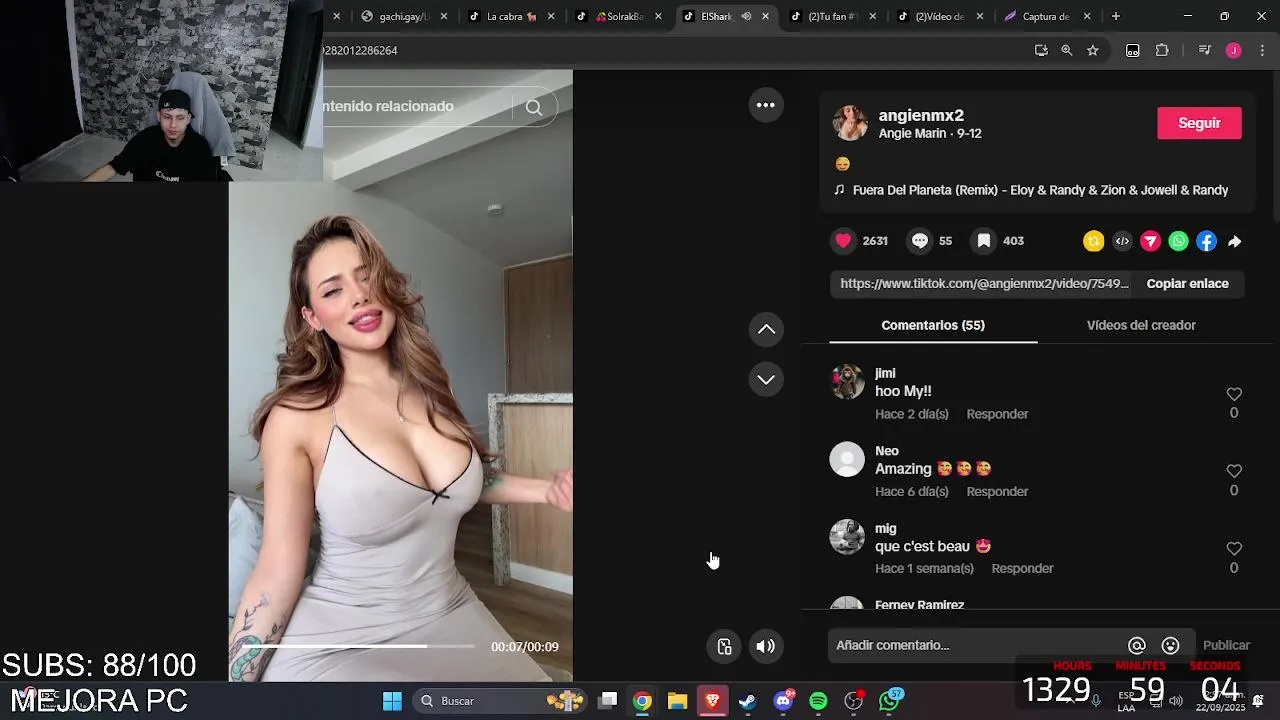The image size is (1280, 720).
Task: Open Brave browser from taskbar
Action: 712,701
